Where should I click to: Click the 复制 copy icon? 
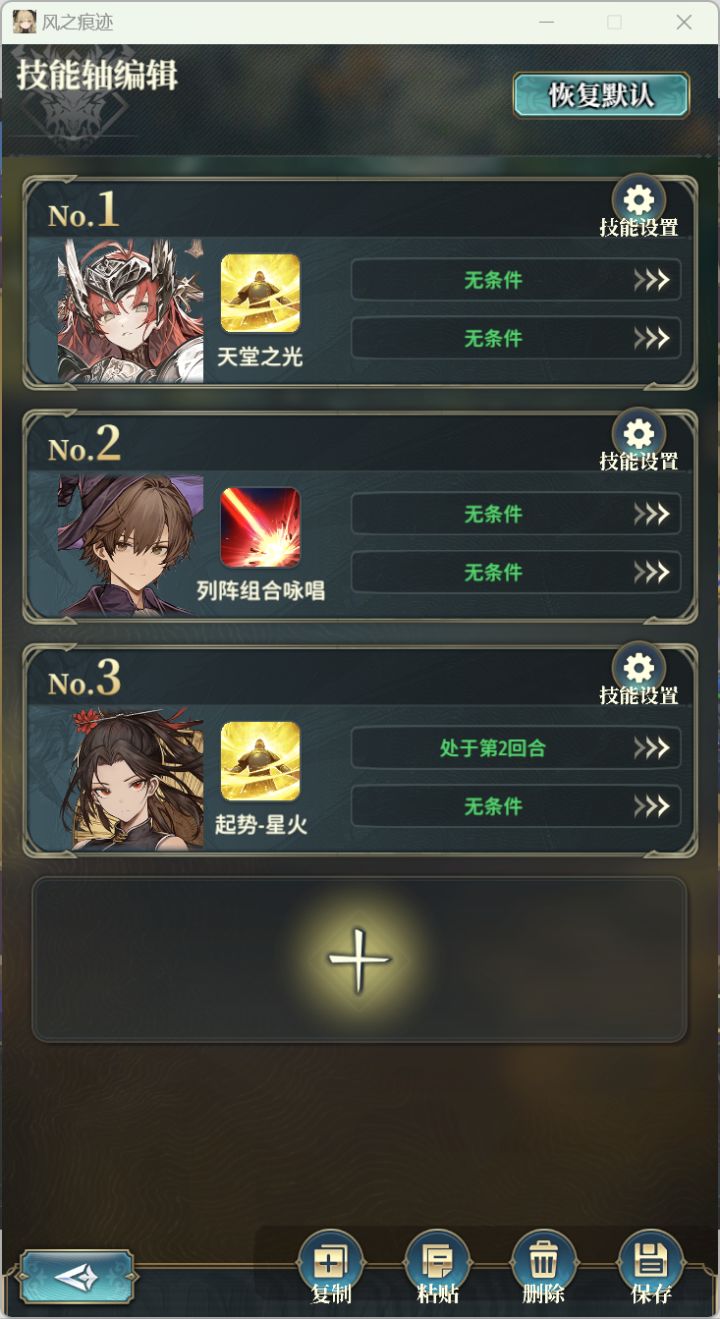(331, 1262)
